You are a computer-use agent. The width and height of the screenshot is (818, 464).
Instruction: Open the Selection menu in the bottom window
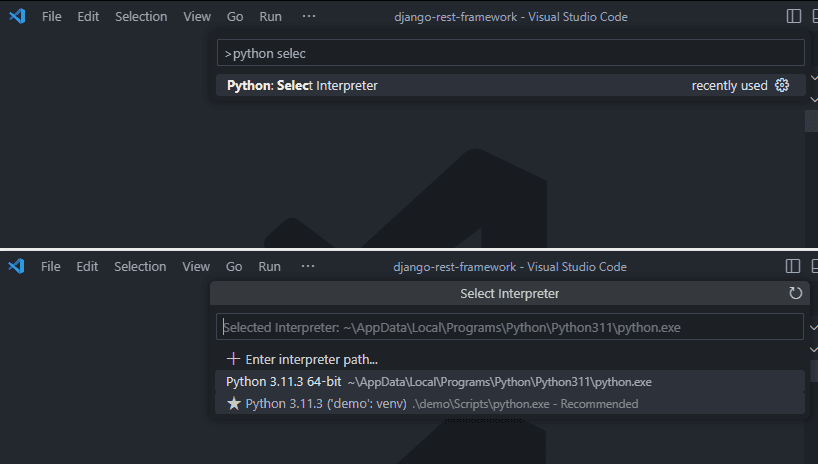tap(140, 267)
